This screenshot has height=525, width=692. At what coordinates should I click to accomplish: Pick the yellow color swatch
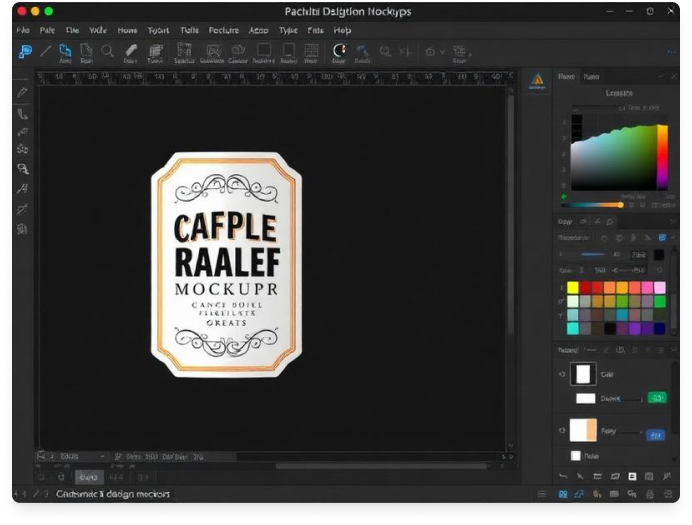coord(573,288)
